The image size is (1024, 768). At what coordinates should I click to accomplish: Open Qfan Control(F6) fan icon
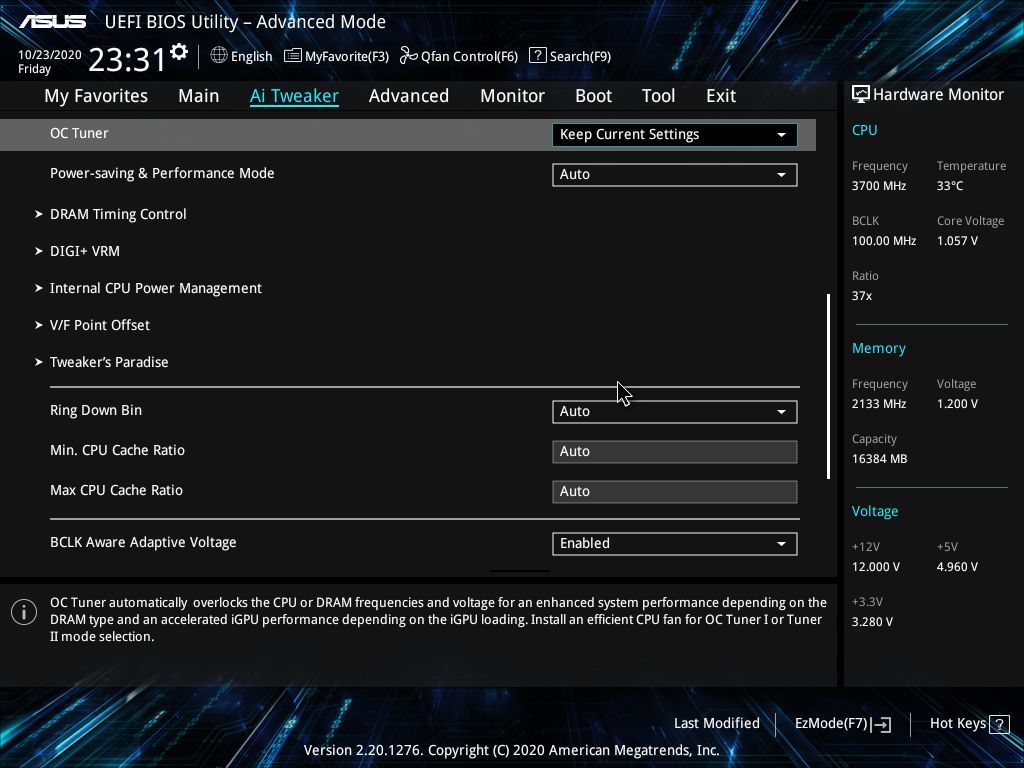click(x=408, y=56)
